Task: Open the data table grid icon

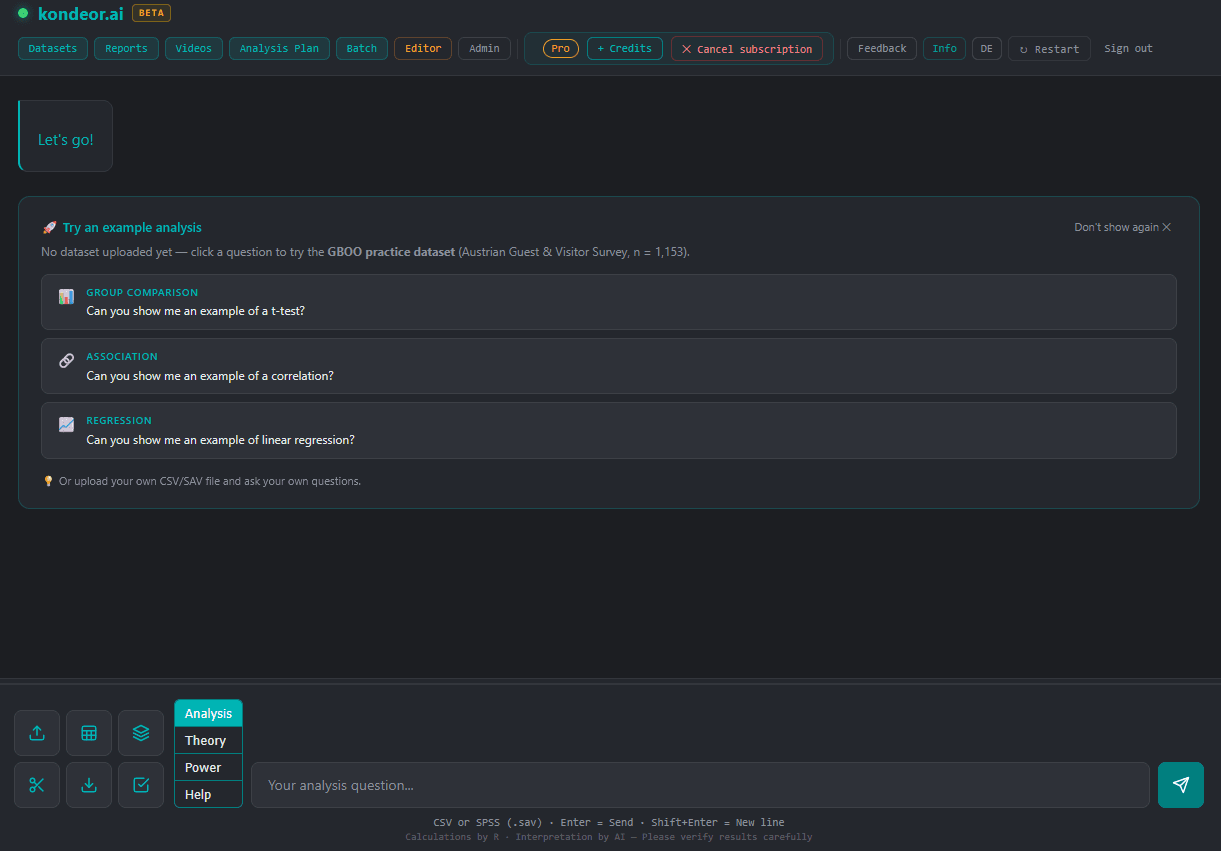Action: point(89,733)
